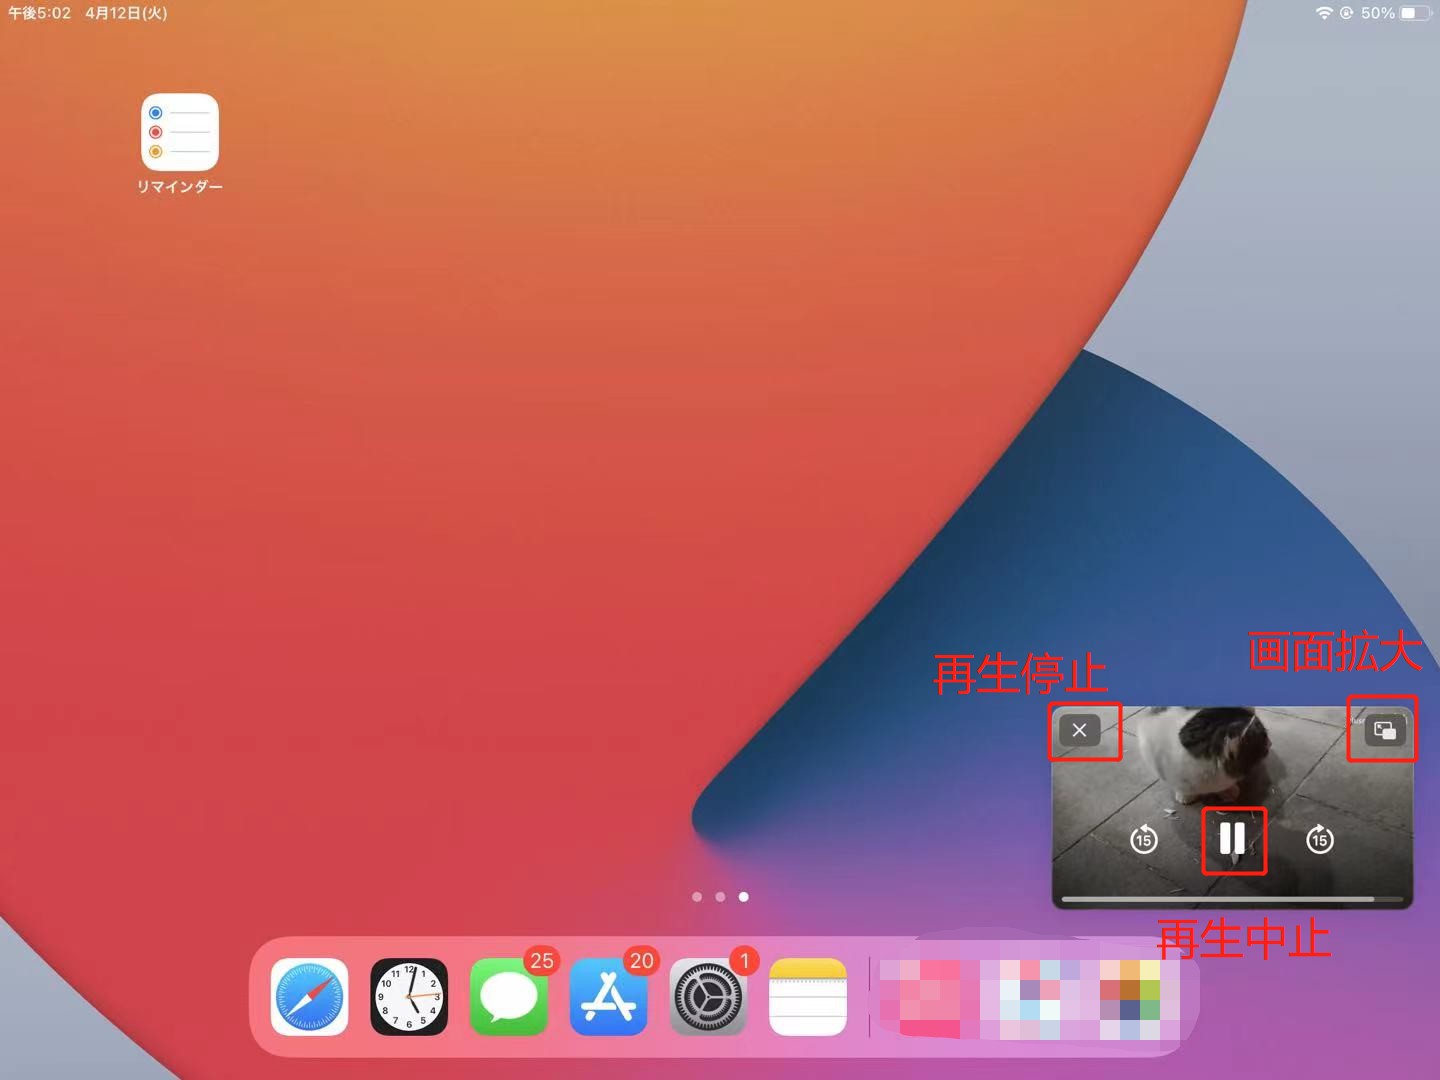
Task: Close the picture-in-picture video
Action: [x=1080, y=730]
